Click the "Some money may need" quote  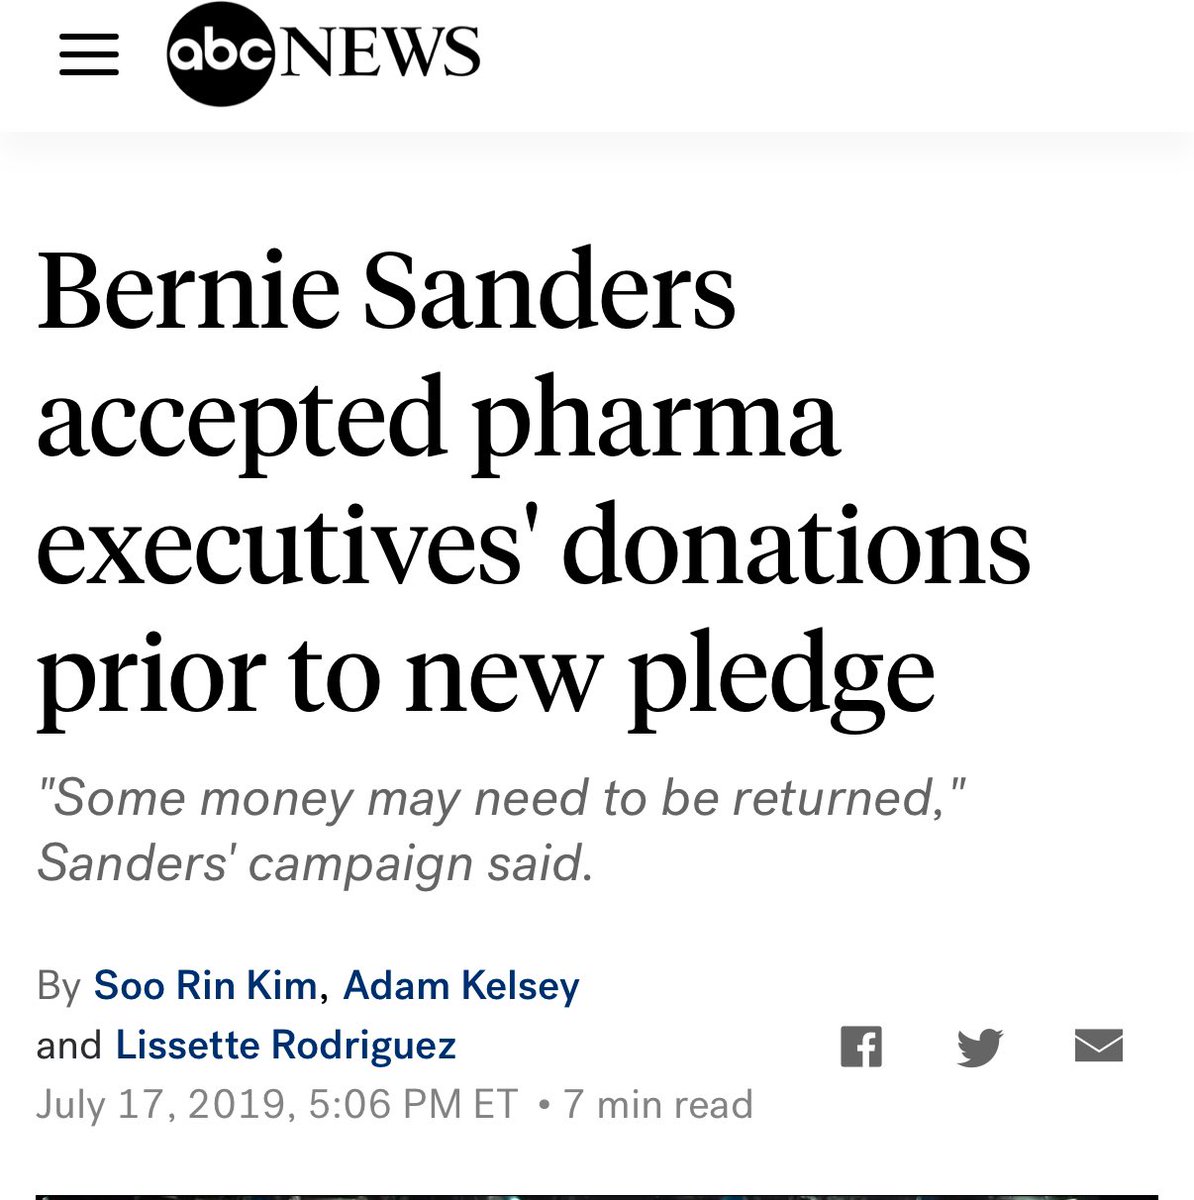click(x=502, y=799)
